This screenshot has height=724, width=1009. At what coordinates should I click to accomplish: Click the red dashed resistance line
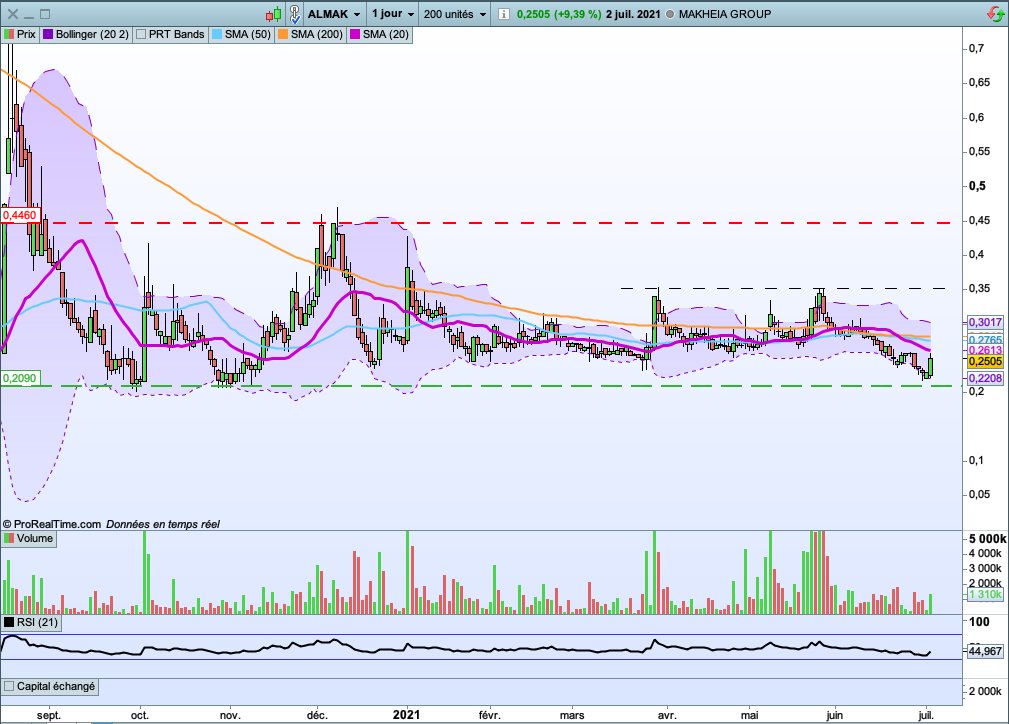(x=502, y=223)
